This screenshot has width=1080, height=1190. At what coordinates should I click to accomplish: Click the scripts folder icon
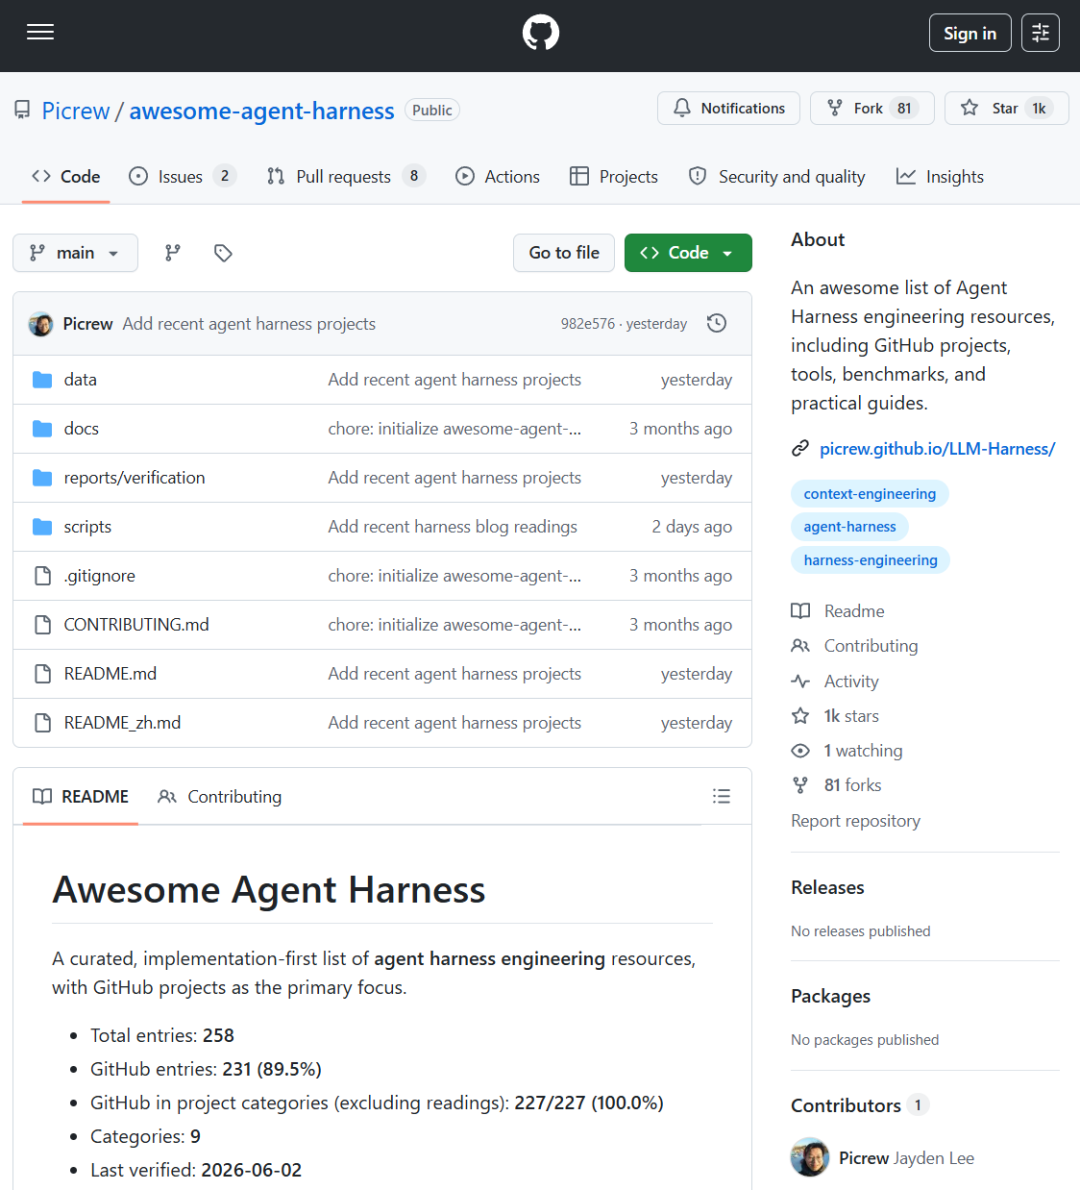point(43,527)
